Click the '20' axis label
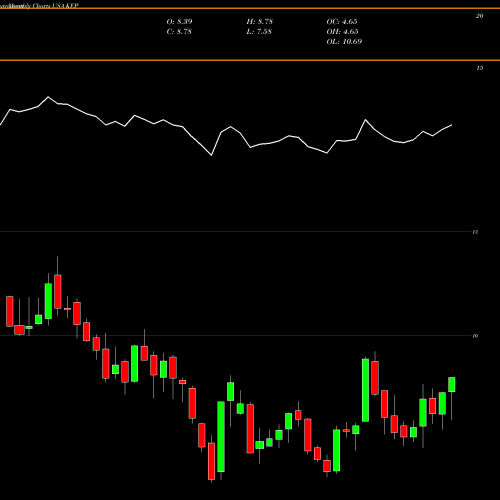500x500 pixels. point(479,16)
